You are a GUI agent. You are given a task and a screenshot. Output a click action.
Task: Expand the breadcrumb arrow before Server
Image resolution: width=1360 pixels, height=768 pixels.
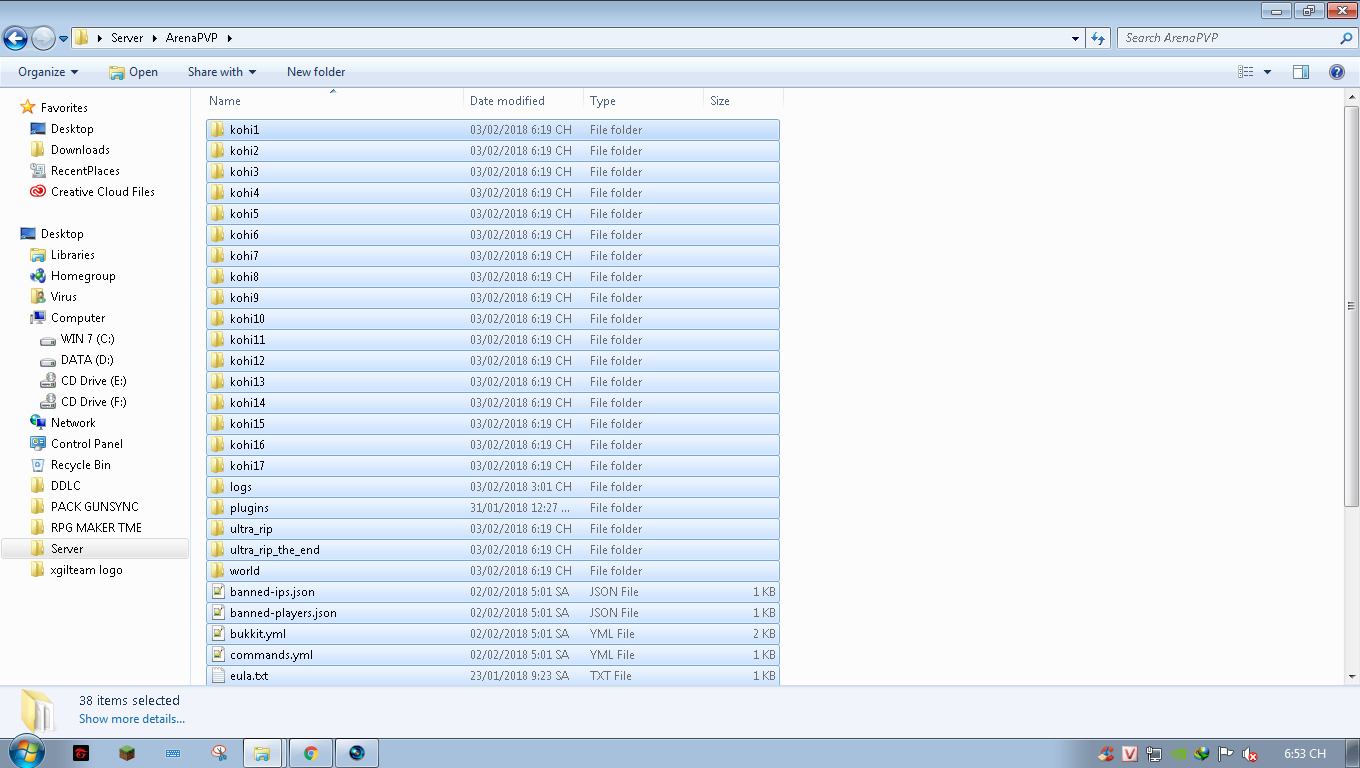point(100,38)
